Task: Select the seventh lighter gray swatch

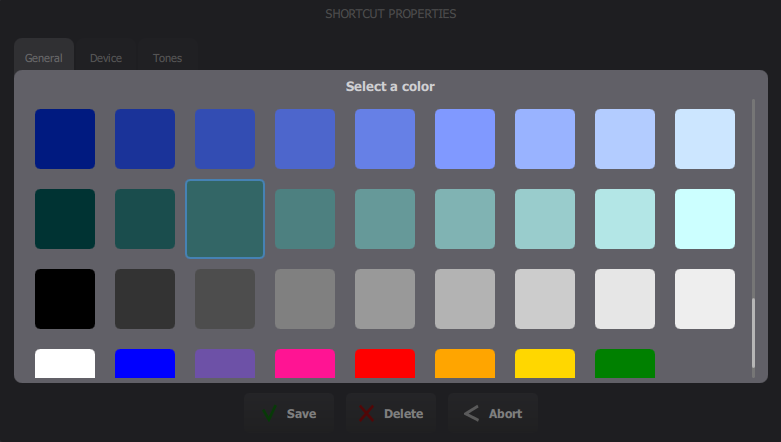Action: (x=545, y=299)
